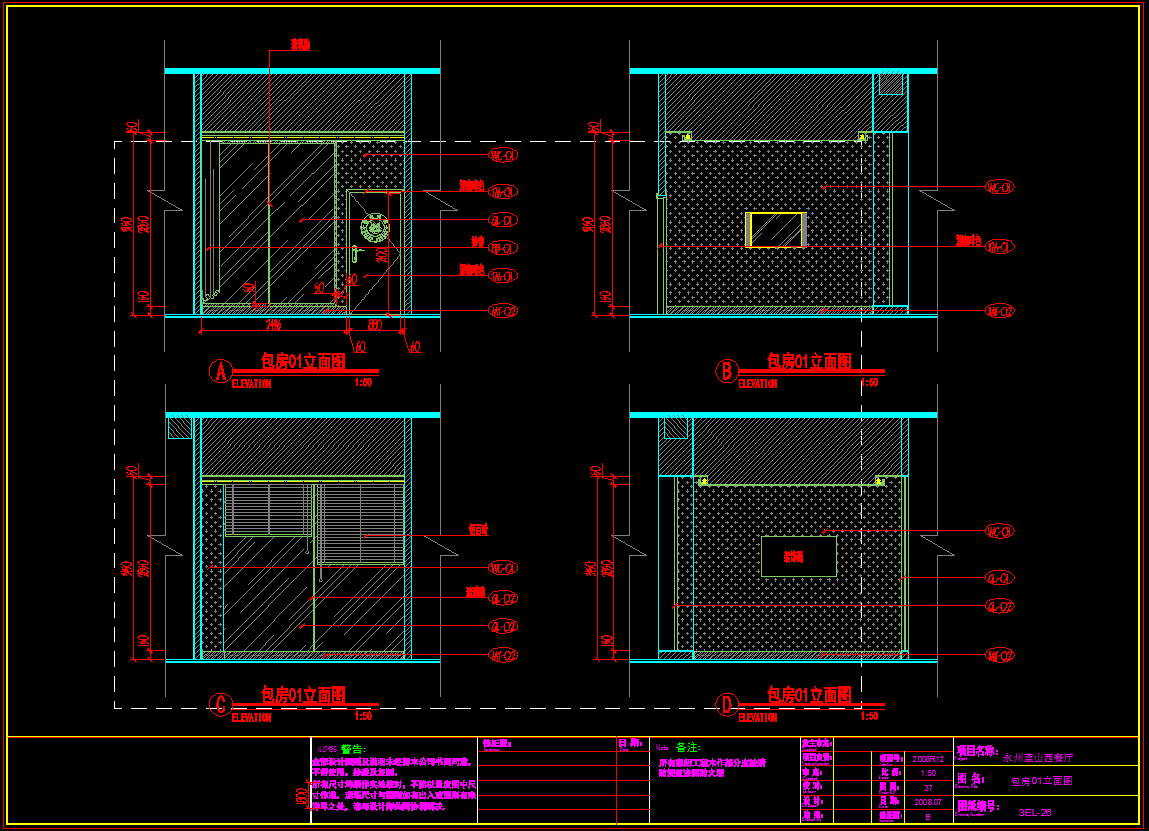Viewport: 1149px width, 831px height.
Task: Click the 警告 warning heading
Action: (352, 749)
